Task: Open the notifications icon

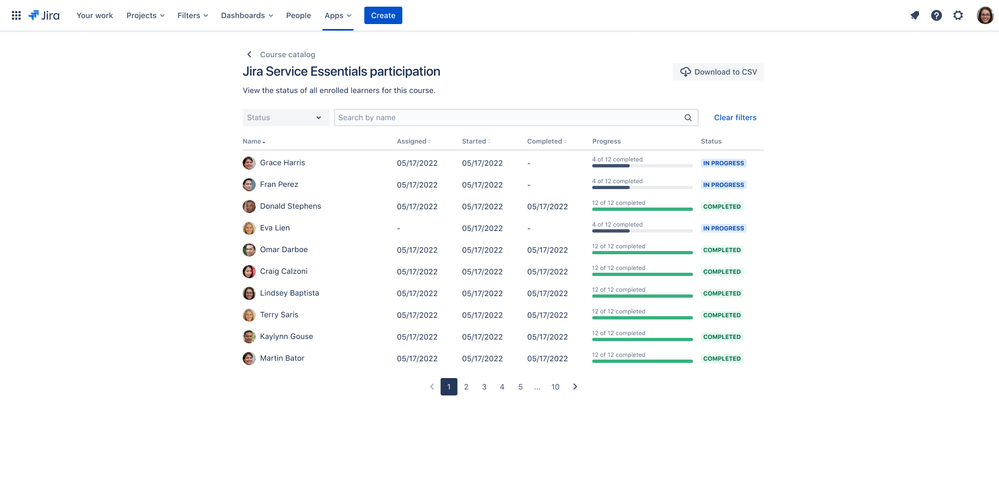Action: point(915,15)
